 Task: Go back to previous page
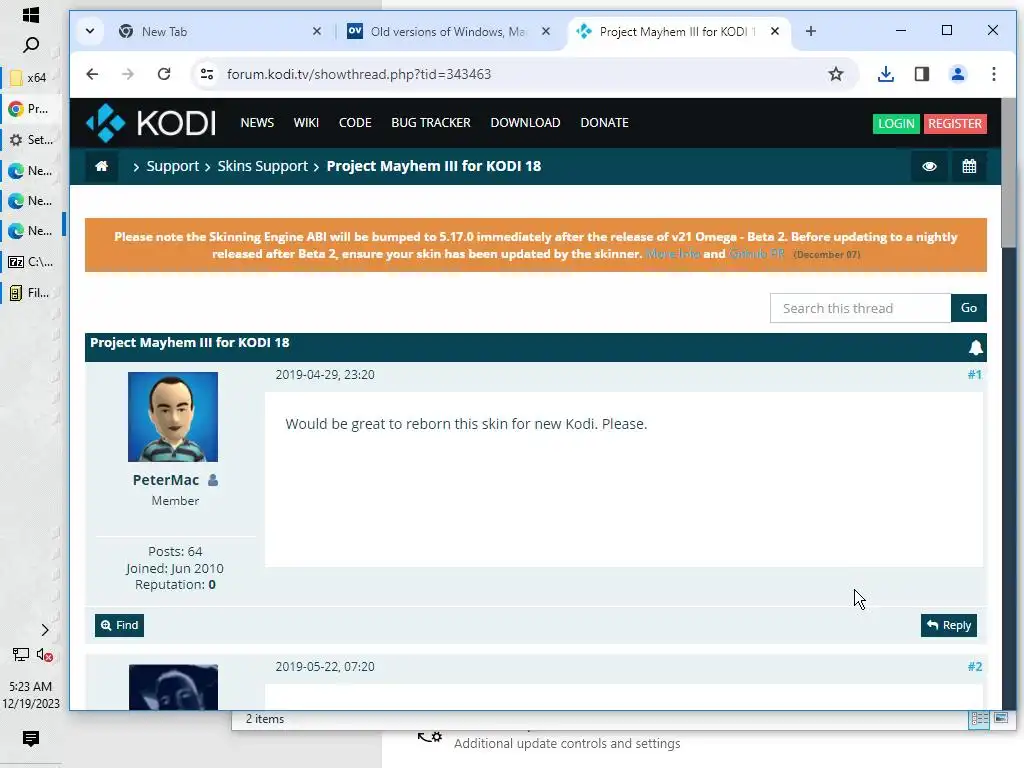(92, 74)
